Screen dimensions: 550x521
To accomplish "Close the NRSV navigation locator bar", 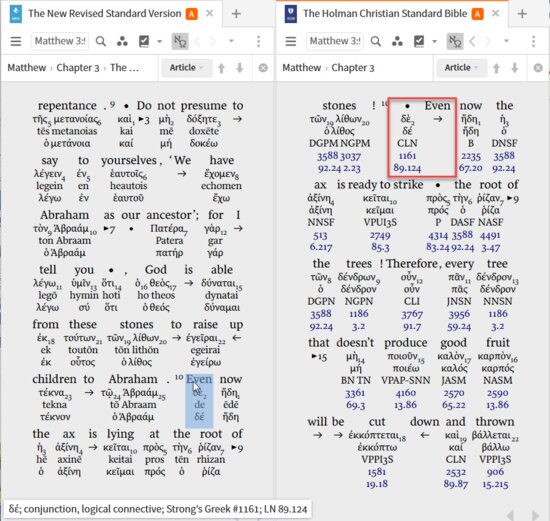I will (x=263, y=68).
